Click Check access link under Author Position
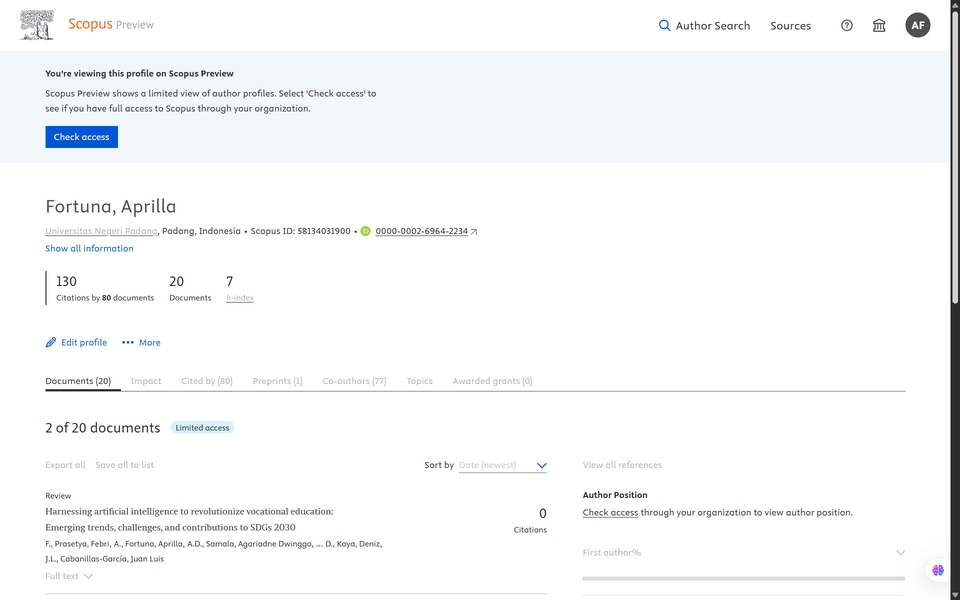Image resolution: width=960 pixels, height=600 pixels. (610, 512)
